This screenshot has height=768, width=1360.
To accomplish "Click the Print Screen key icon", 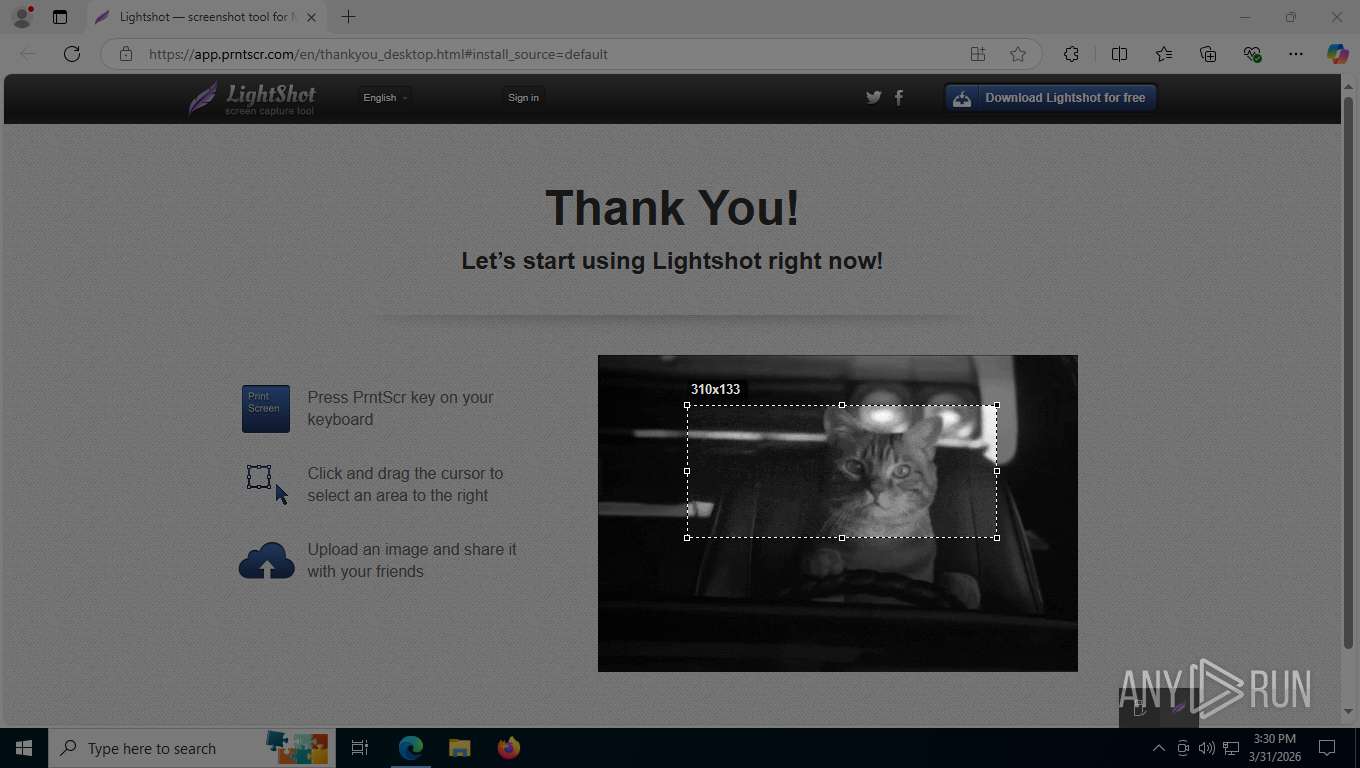I will click(x=266, y=408).
